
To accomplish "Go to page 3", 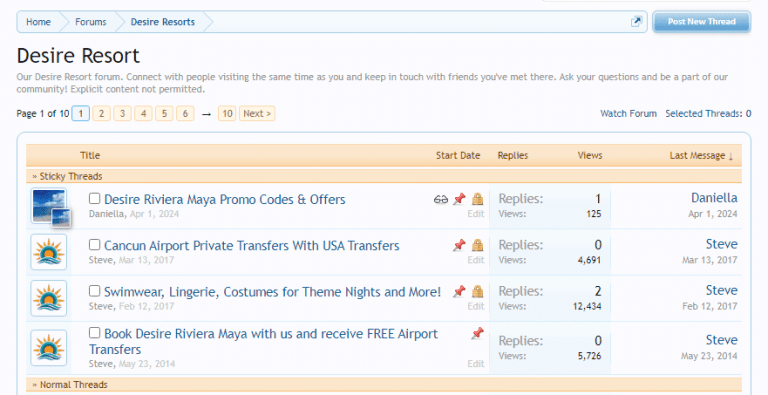I will [x=122, y=114].
